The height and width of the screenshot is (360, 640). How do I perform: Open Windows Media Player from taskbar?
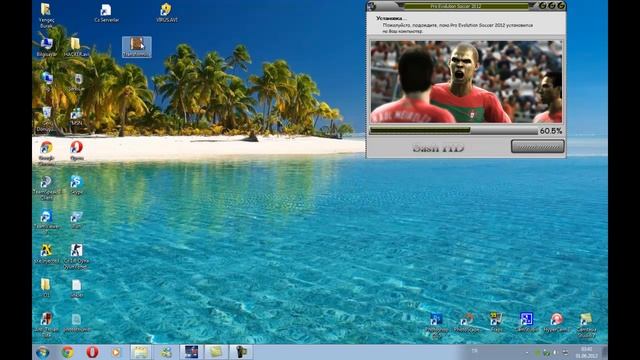tap(116, 352)
